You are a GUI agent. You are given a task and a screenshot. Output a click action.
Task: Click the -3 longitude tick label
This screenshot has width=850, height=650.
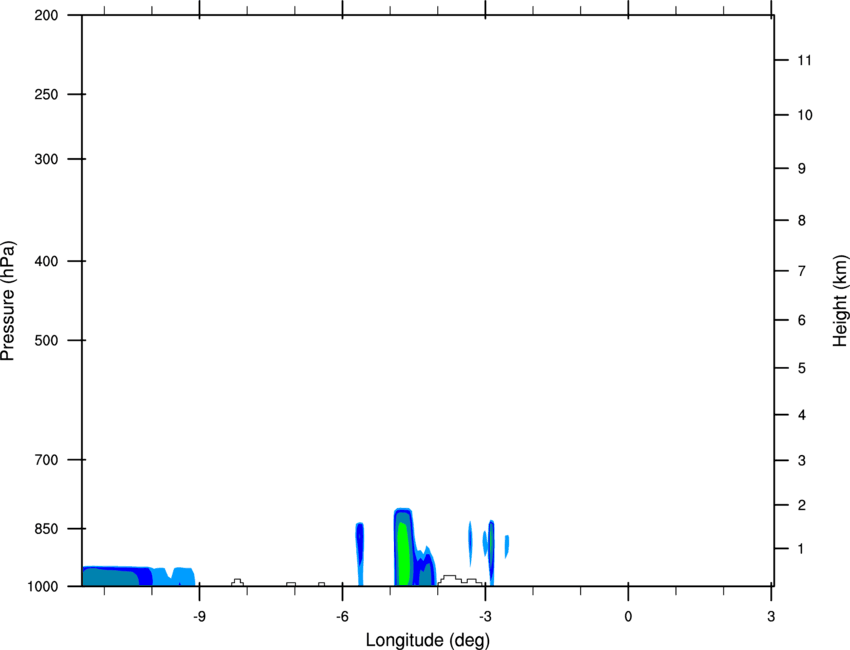tap(485, 616)
